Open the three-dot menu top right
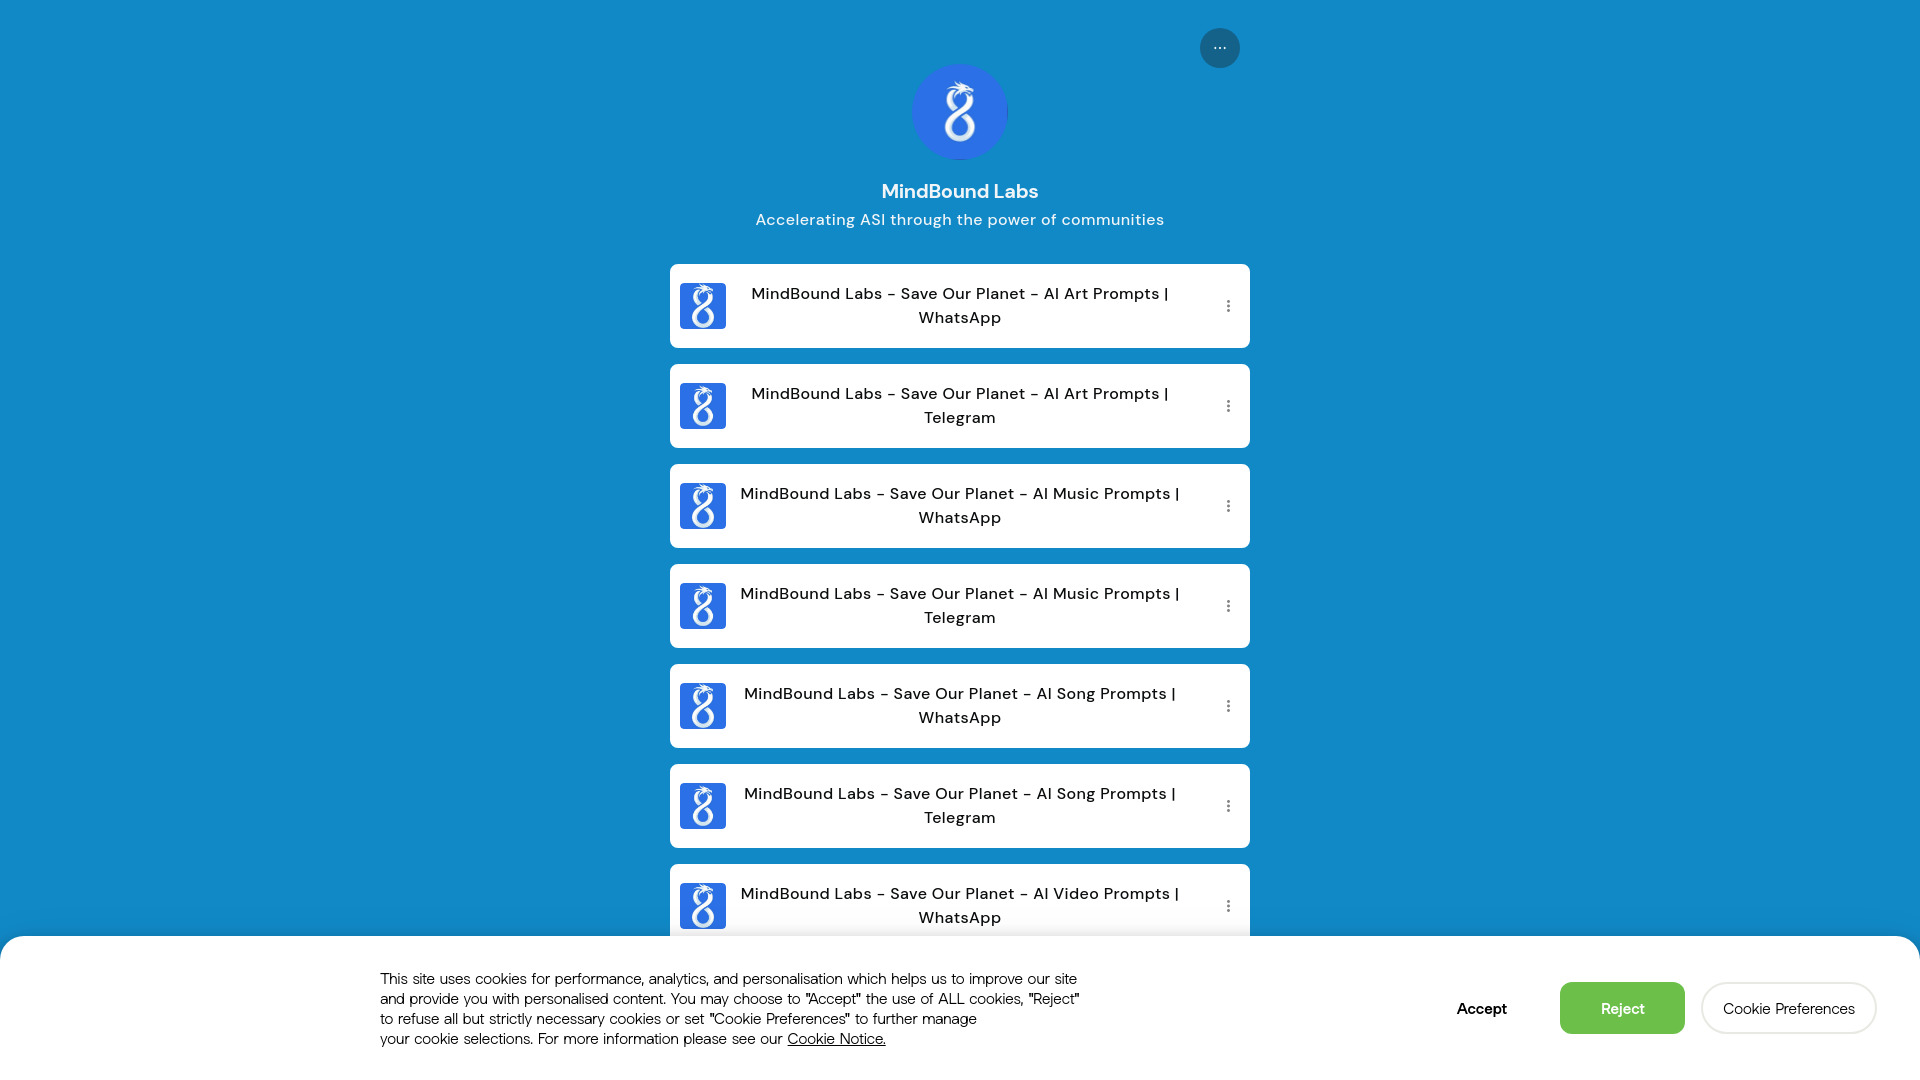 point(1218,47)
